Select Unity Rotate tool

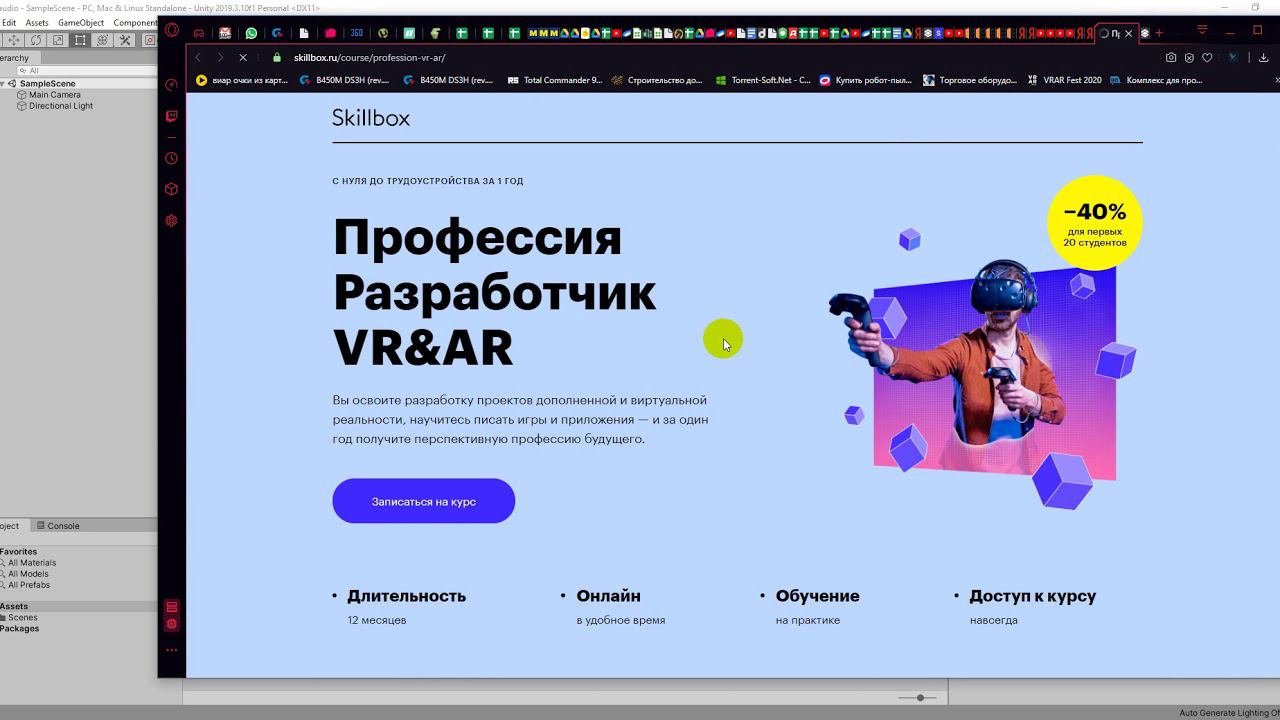pyautogui.click(x=36, y=40)
